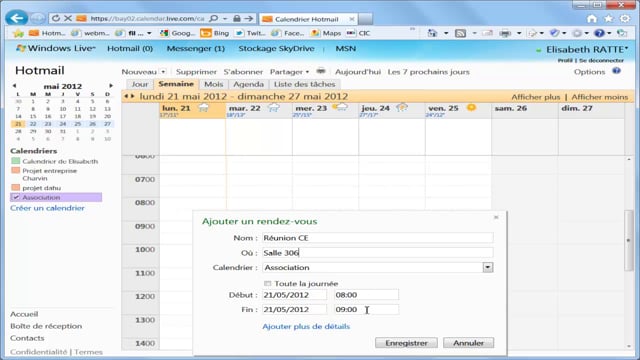Go to next week arrow

coord(133,96)
